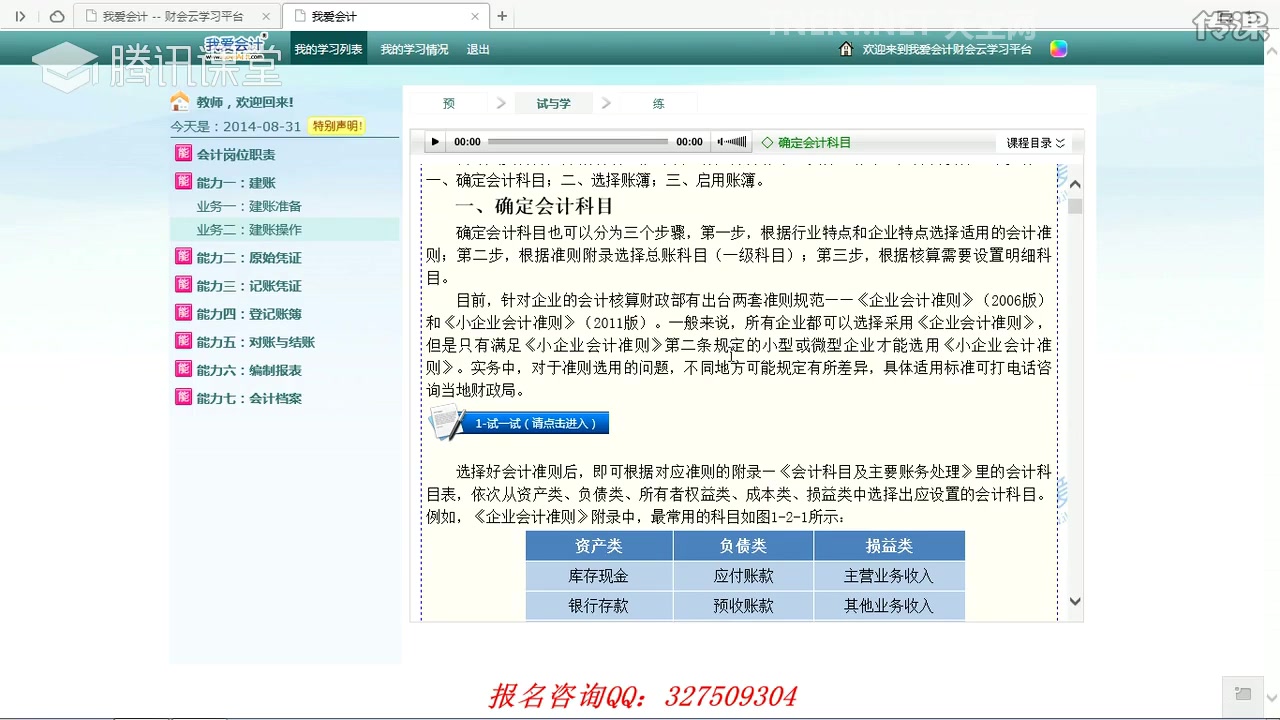Viewport: 1280px width, 720px height.
Task: Click the 一、确定会计科目 heading
Action: pos(534,206)
